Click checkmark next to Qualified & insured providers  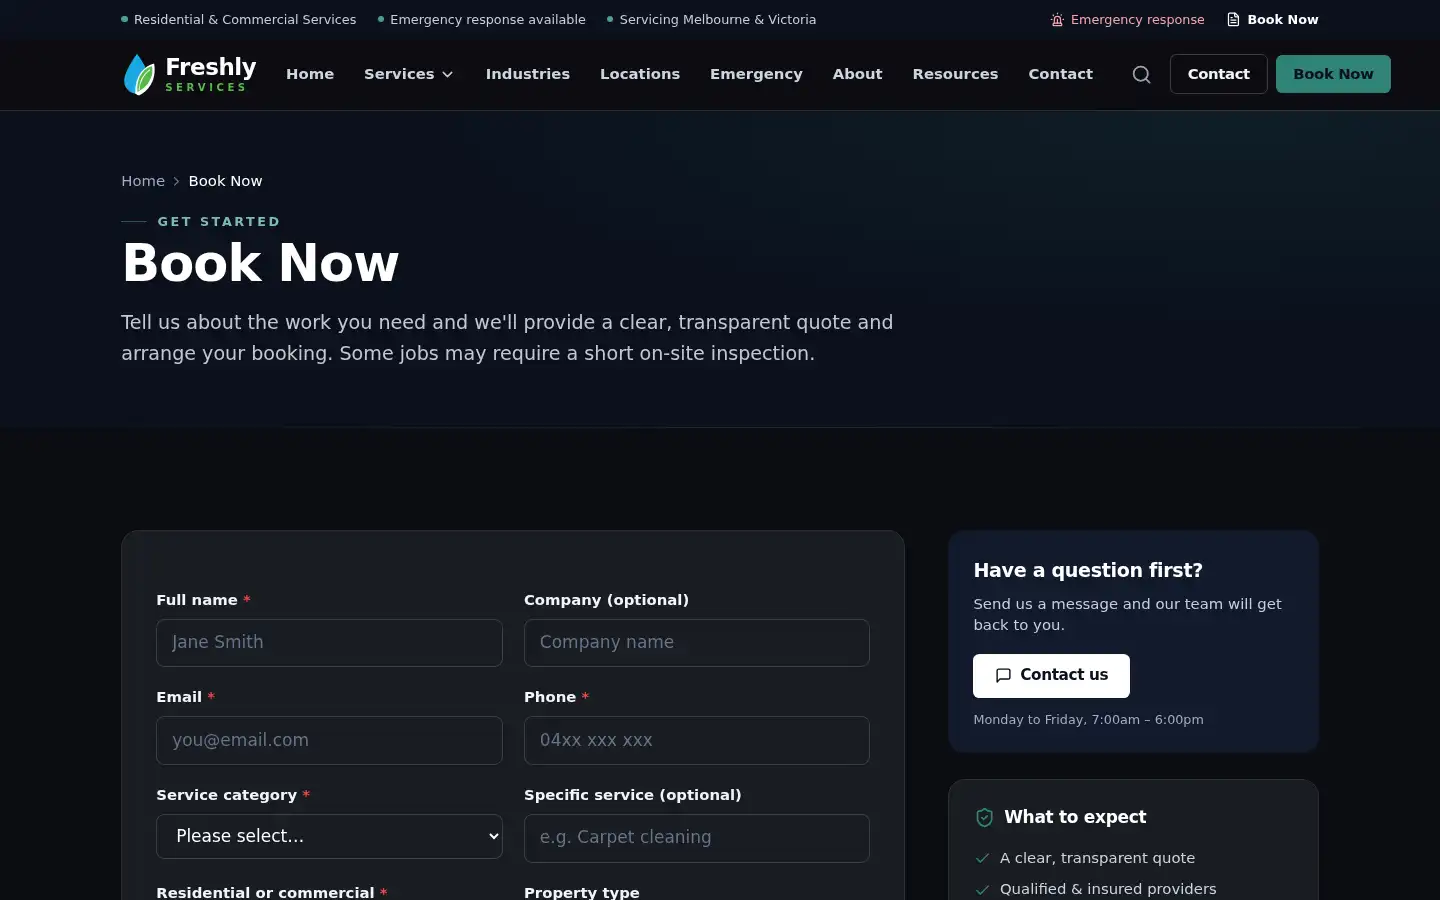pos(982,889)
